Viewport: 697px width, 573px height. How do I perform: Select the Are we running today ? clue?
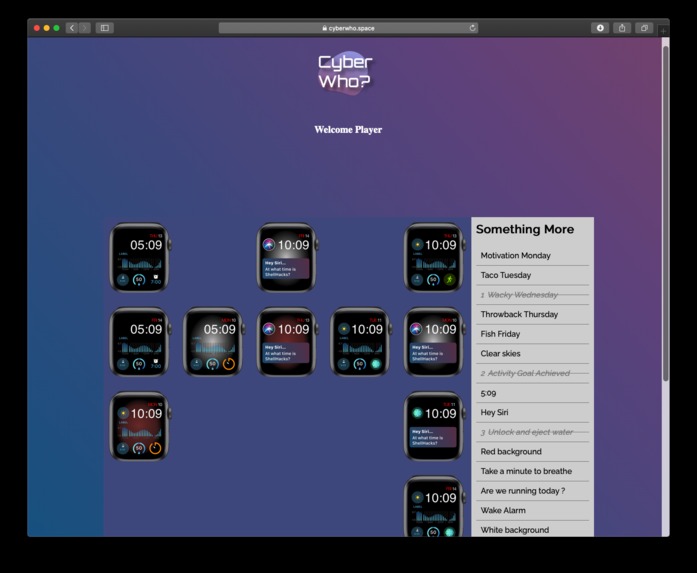click(x=532, y=491)
